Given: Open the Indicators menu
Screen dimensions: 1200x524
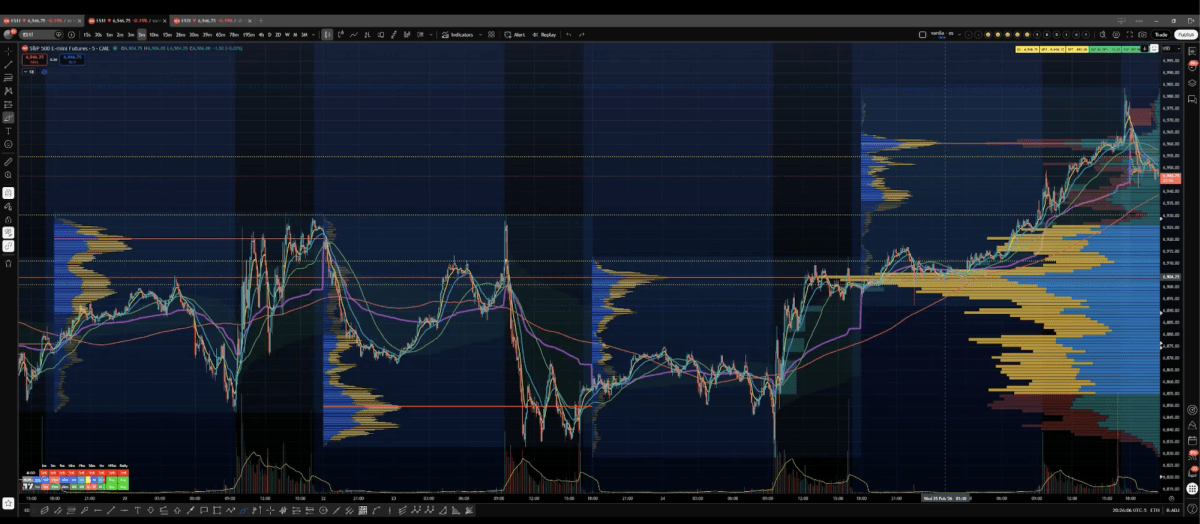Looking at the screenshot, I should tap(461, 34).
